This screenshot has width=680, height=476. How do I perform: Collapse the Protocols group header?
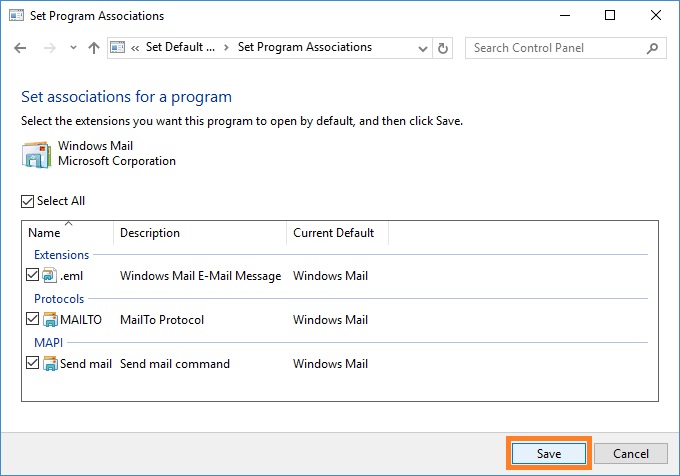(x=59, y=299)
